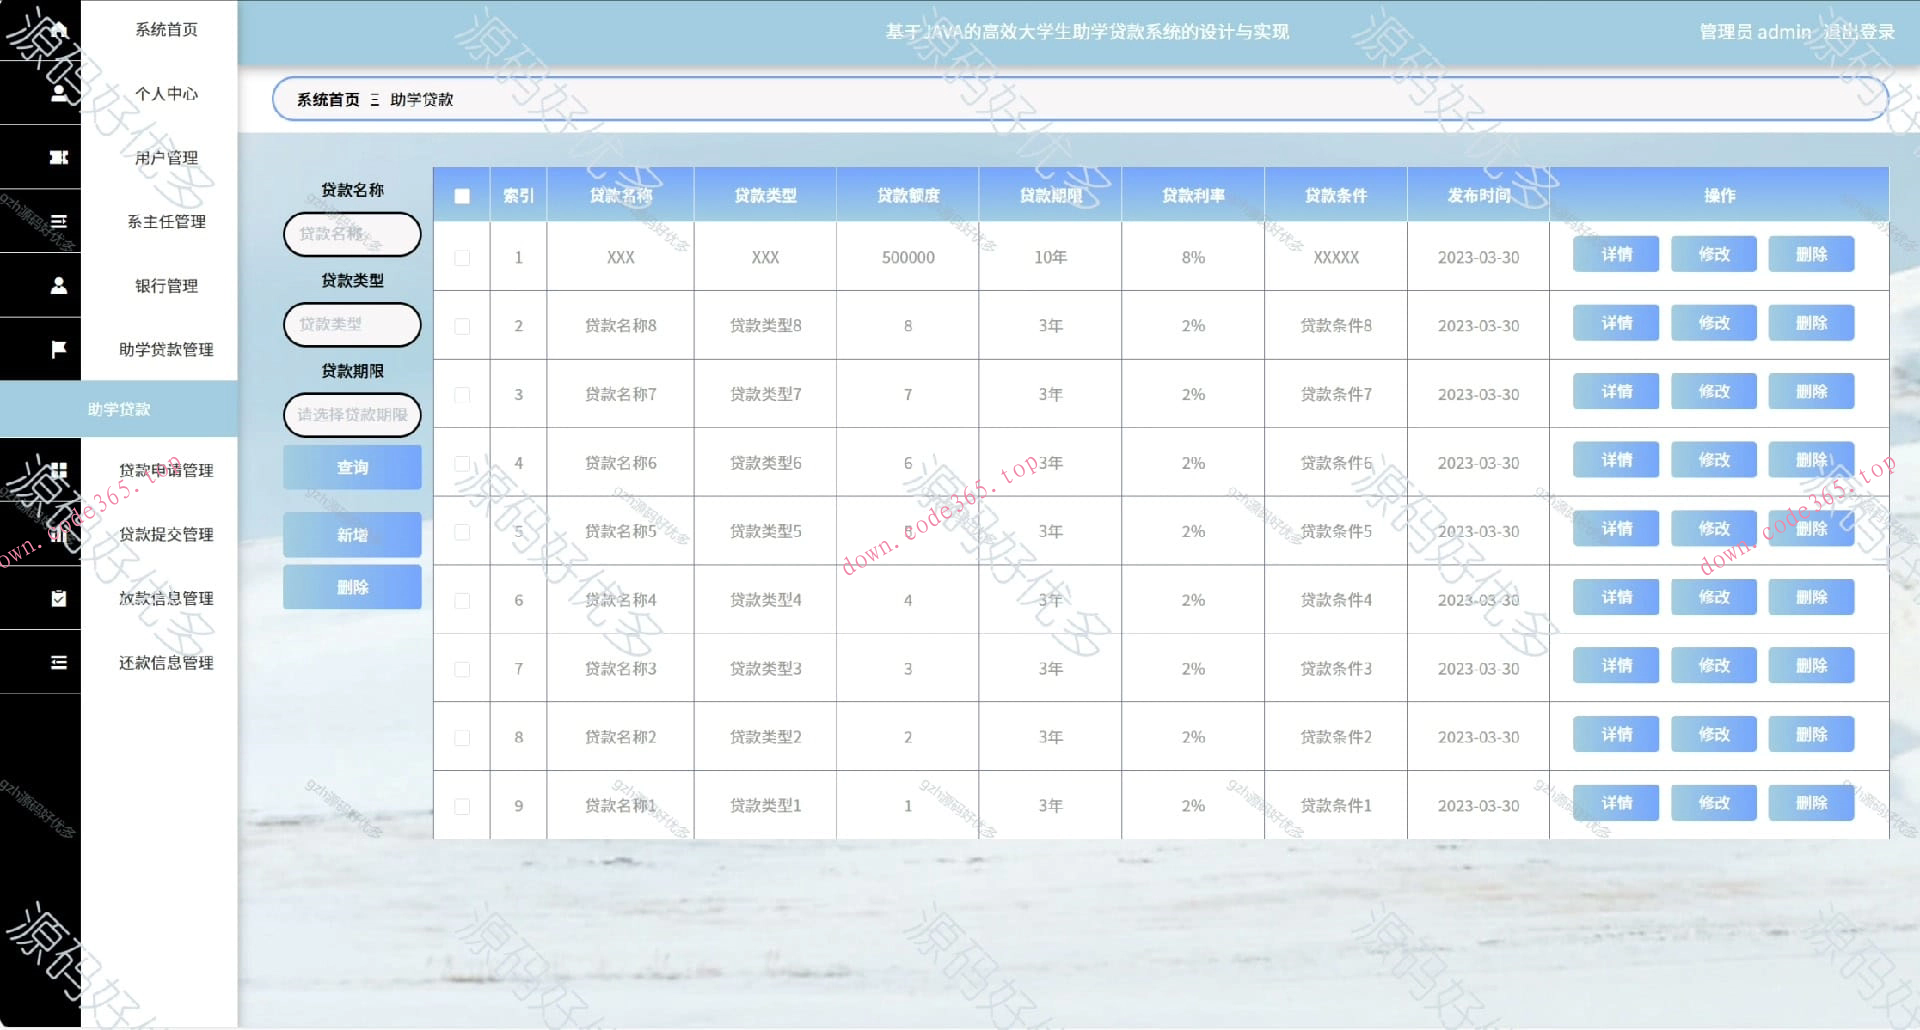The height and width of the screenshot is (1030, 1920).
Task: Open the 请选择贷款期限 dropdown
Action: coord(352,415)
